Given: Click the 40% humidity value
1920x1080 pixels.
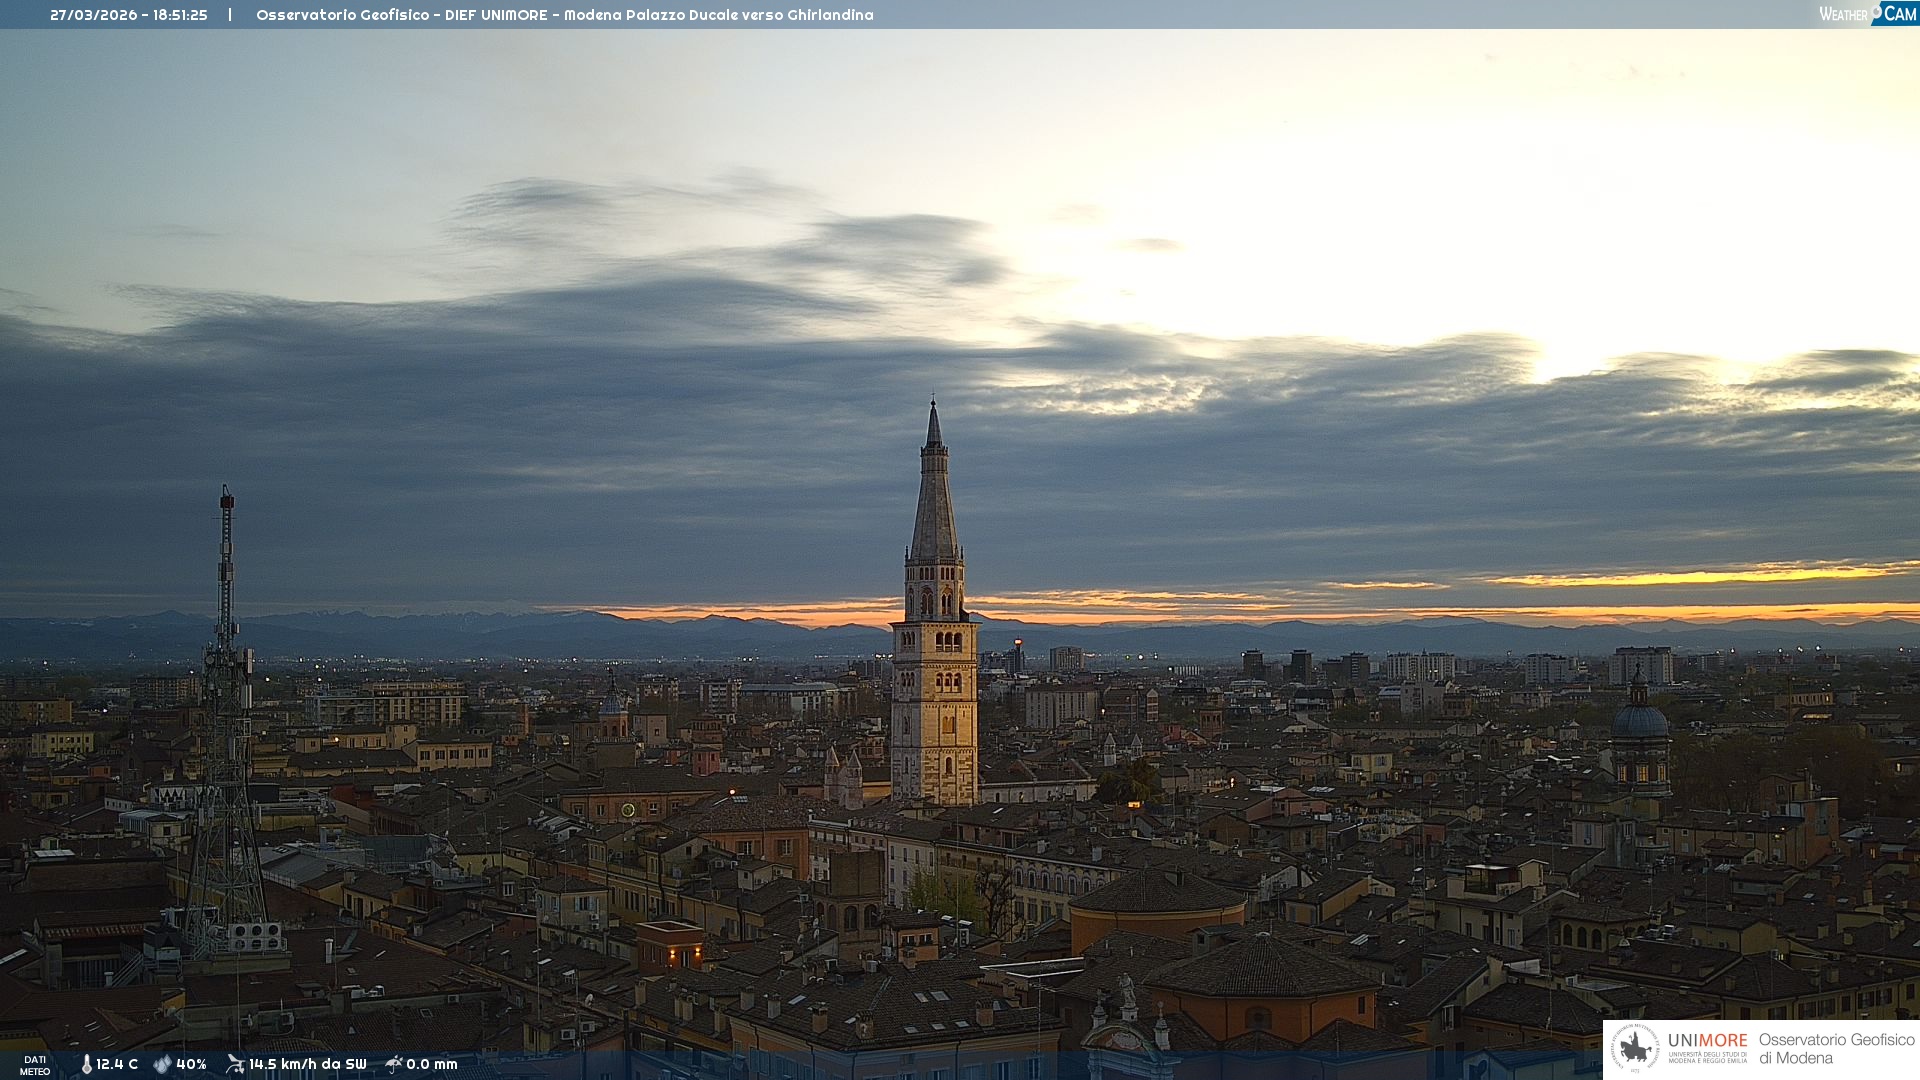Looking at the screenshot, I should click(x=191, y=1064).
